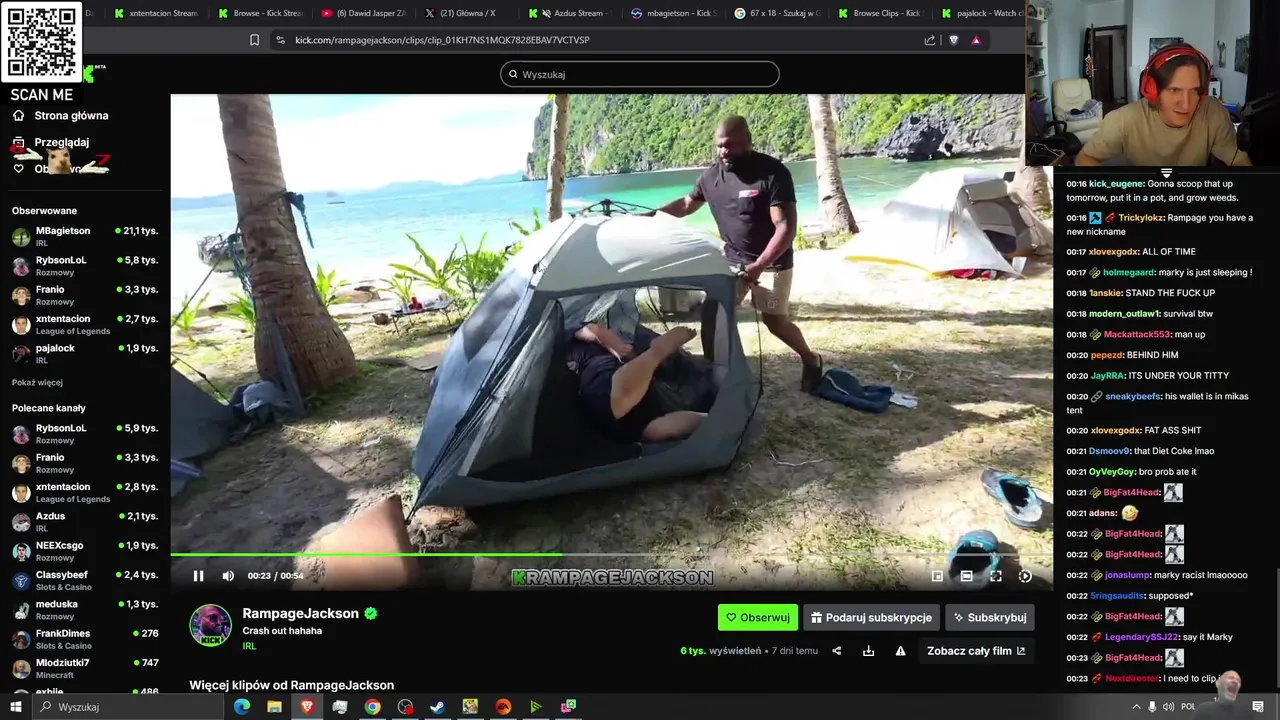Open Zobacz cały film link

click(x=976, y=651)
